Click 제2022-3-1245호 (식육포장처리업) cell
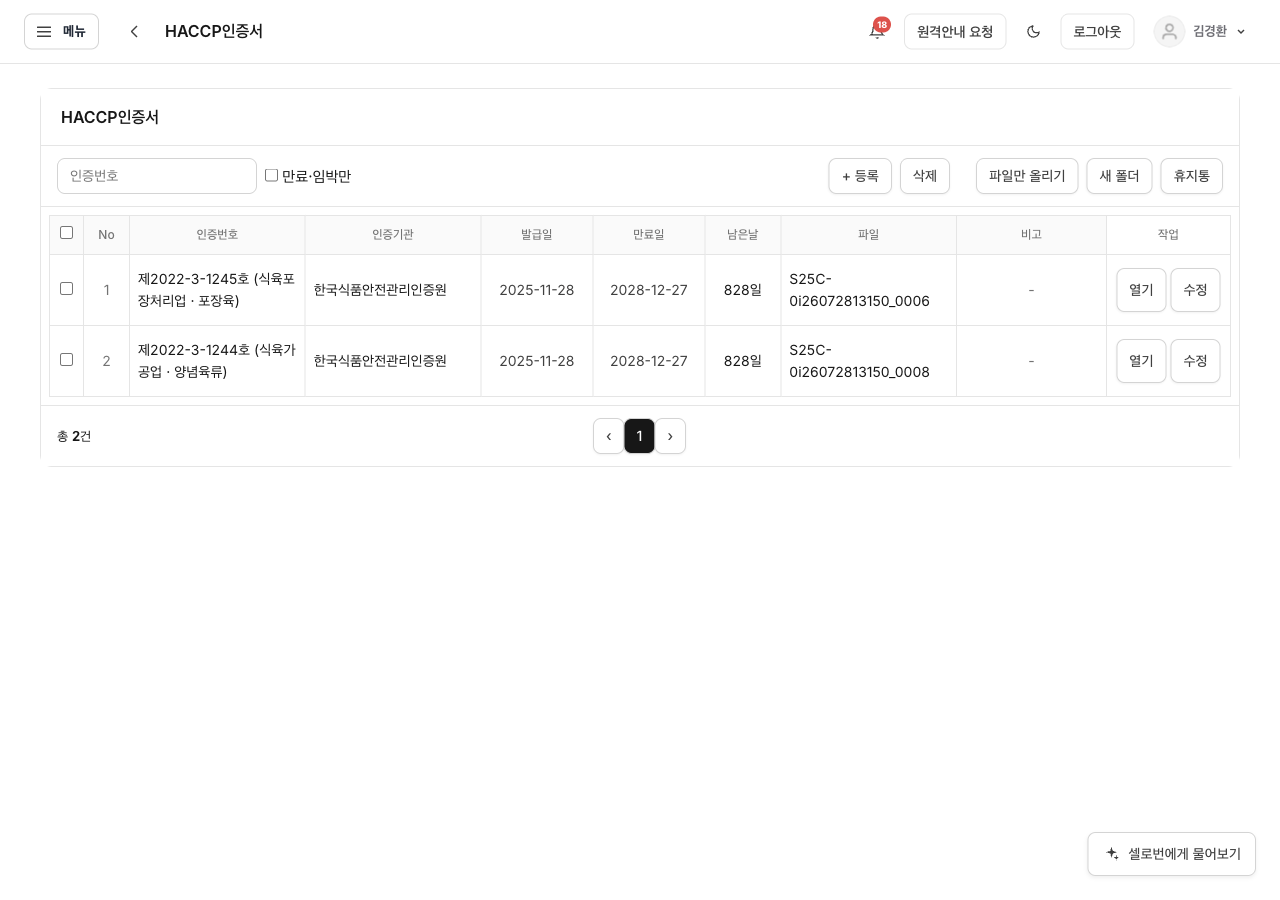1280x900 pixels. tap(217, 290)
